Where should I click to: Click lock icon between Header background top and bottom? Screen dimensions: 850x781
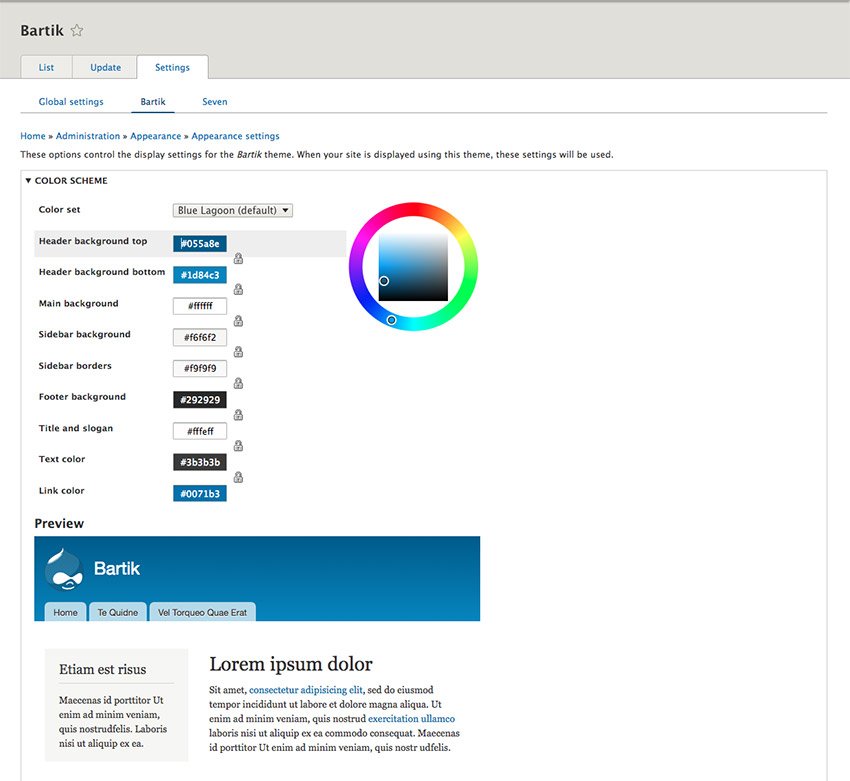click(x=238, y=259)
